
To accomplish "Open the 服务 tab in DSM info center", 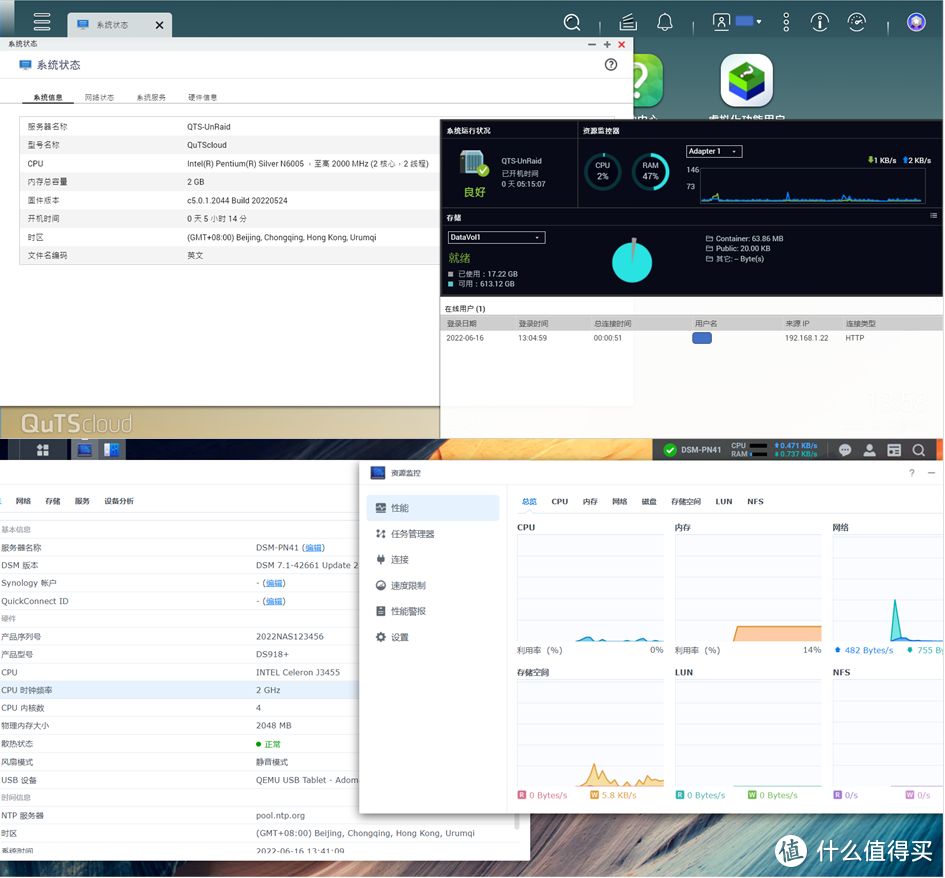I will [x=82, y=501].
